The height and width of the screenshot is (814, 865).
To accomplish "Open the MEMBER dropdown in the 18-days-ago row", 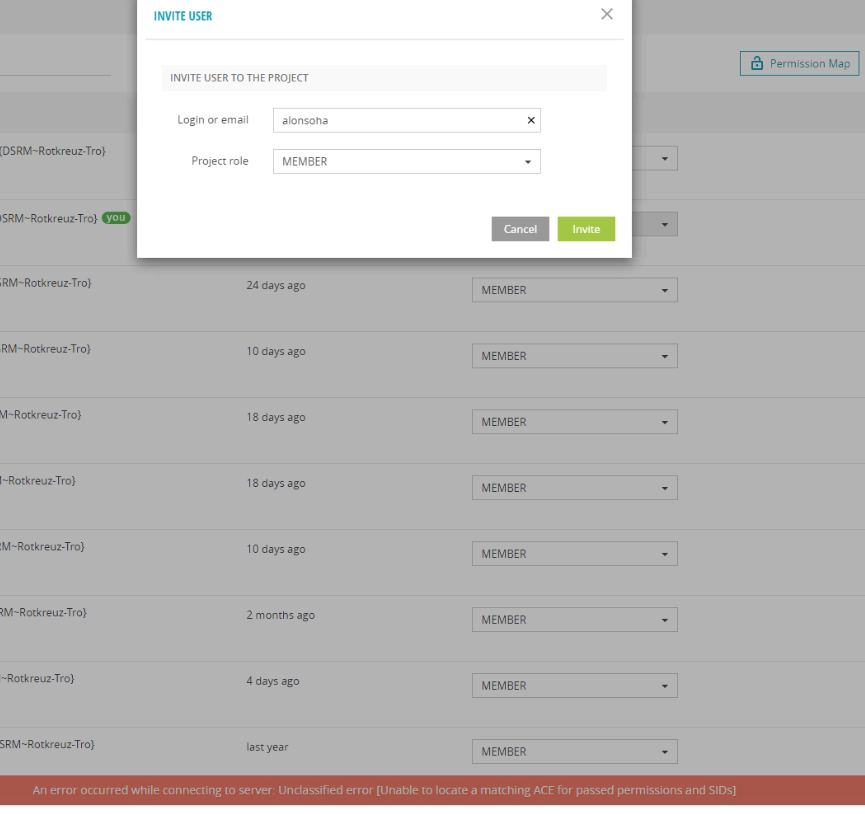I will click(665, 421).
